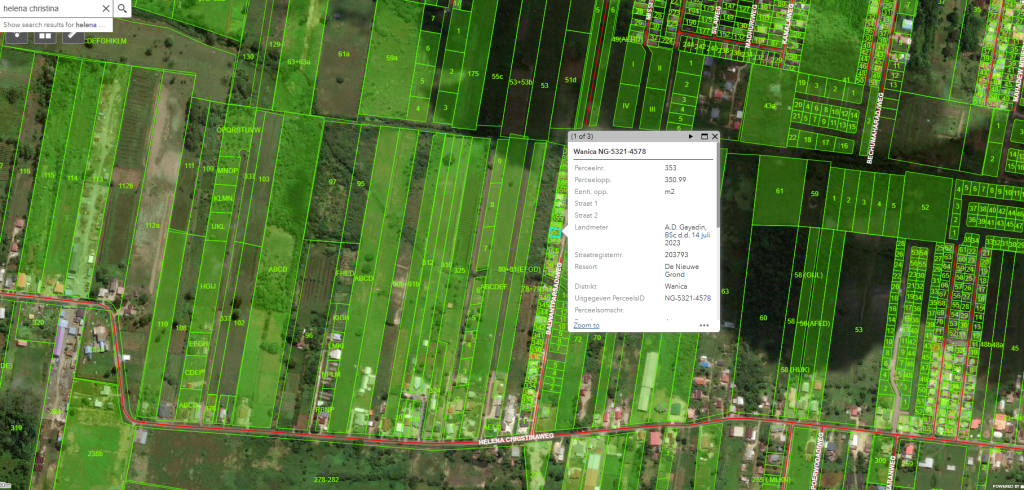Click the parcel labeled 175
1024x490 pixels.
click(473, 74)
